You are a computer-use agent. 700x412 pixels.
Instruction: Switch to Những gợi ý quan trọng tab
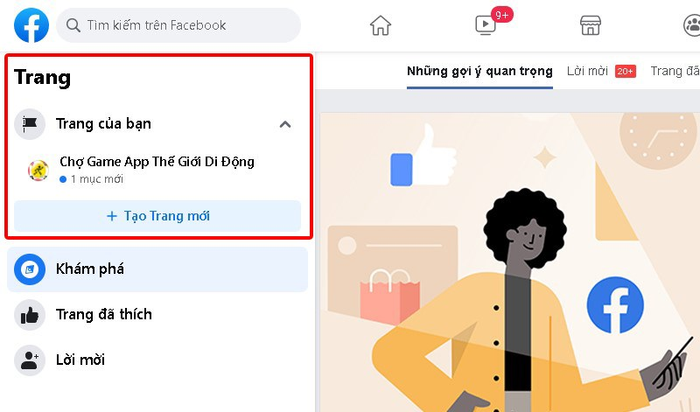coord(479,71)
